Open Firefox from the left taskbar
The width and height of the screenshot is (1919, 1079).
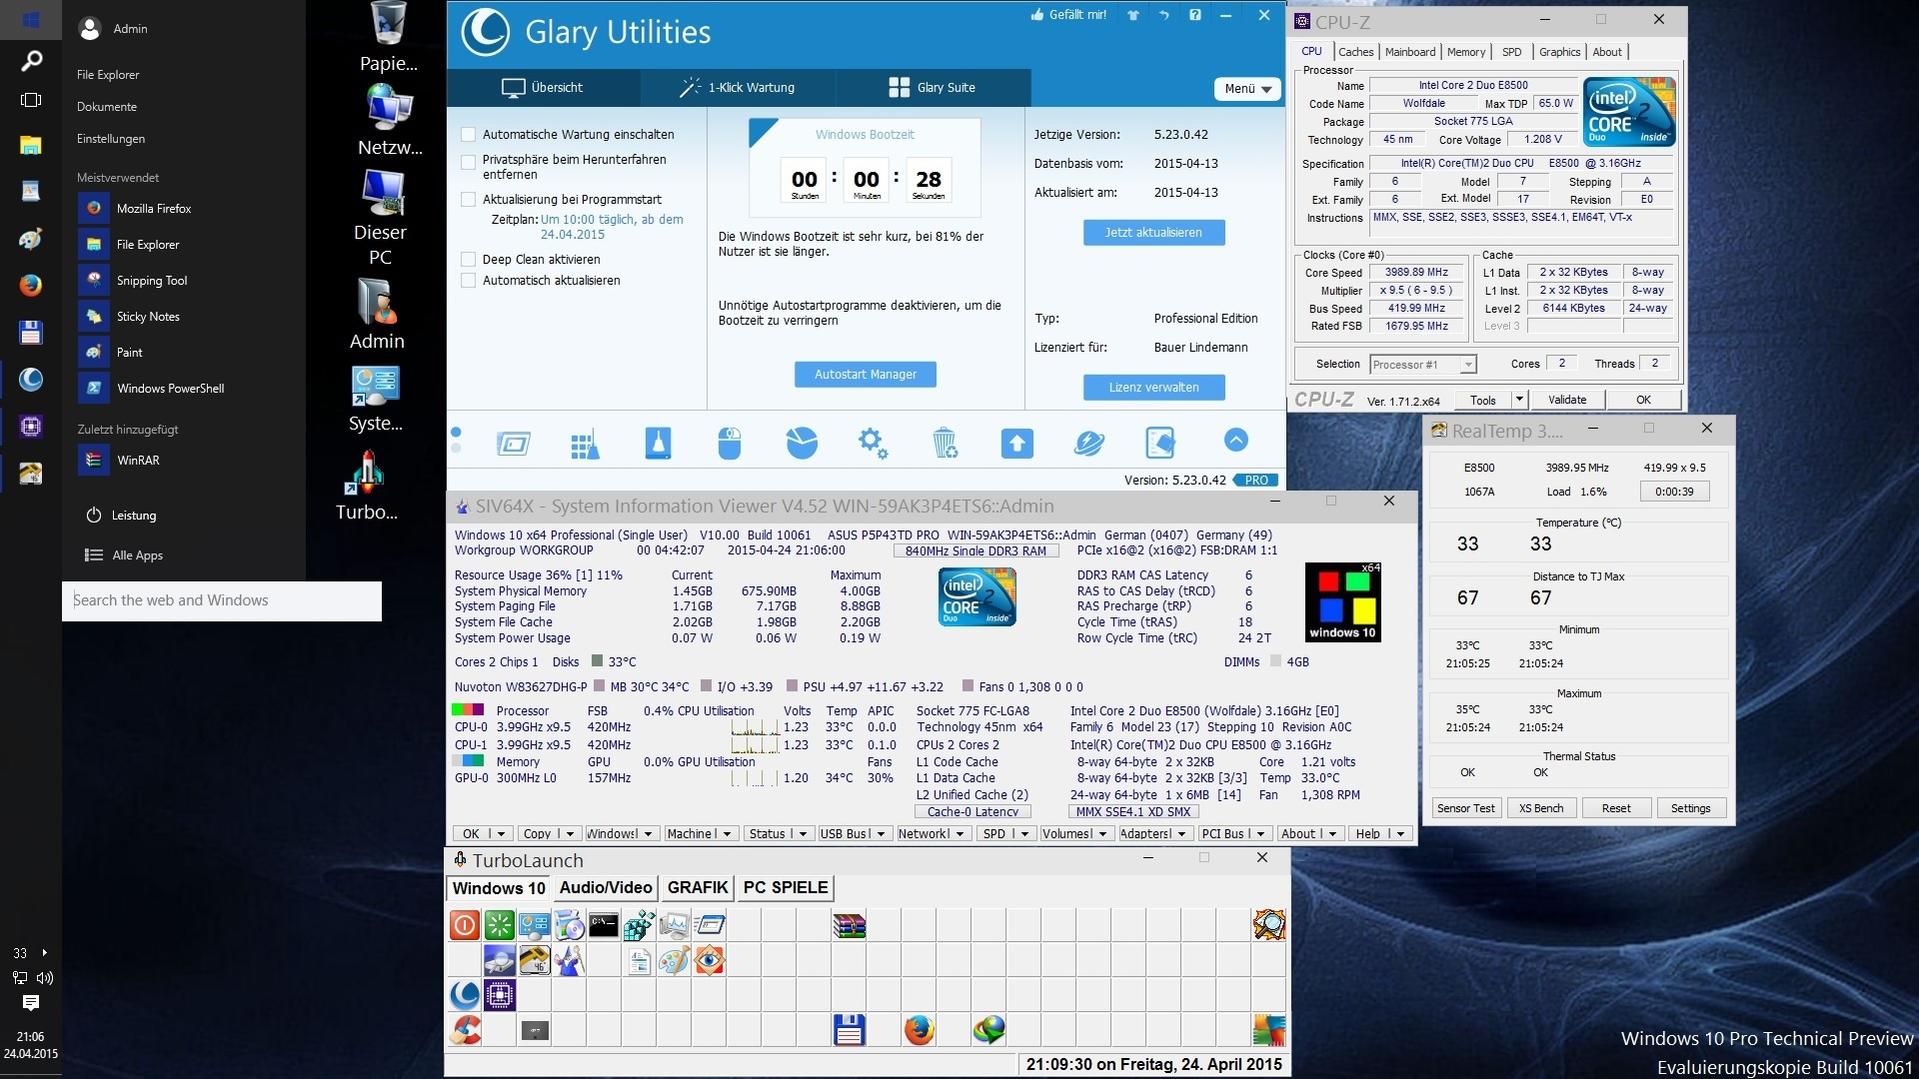pos(31,285)
